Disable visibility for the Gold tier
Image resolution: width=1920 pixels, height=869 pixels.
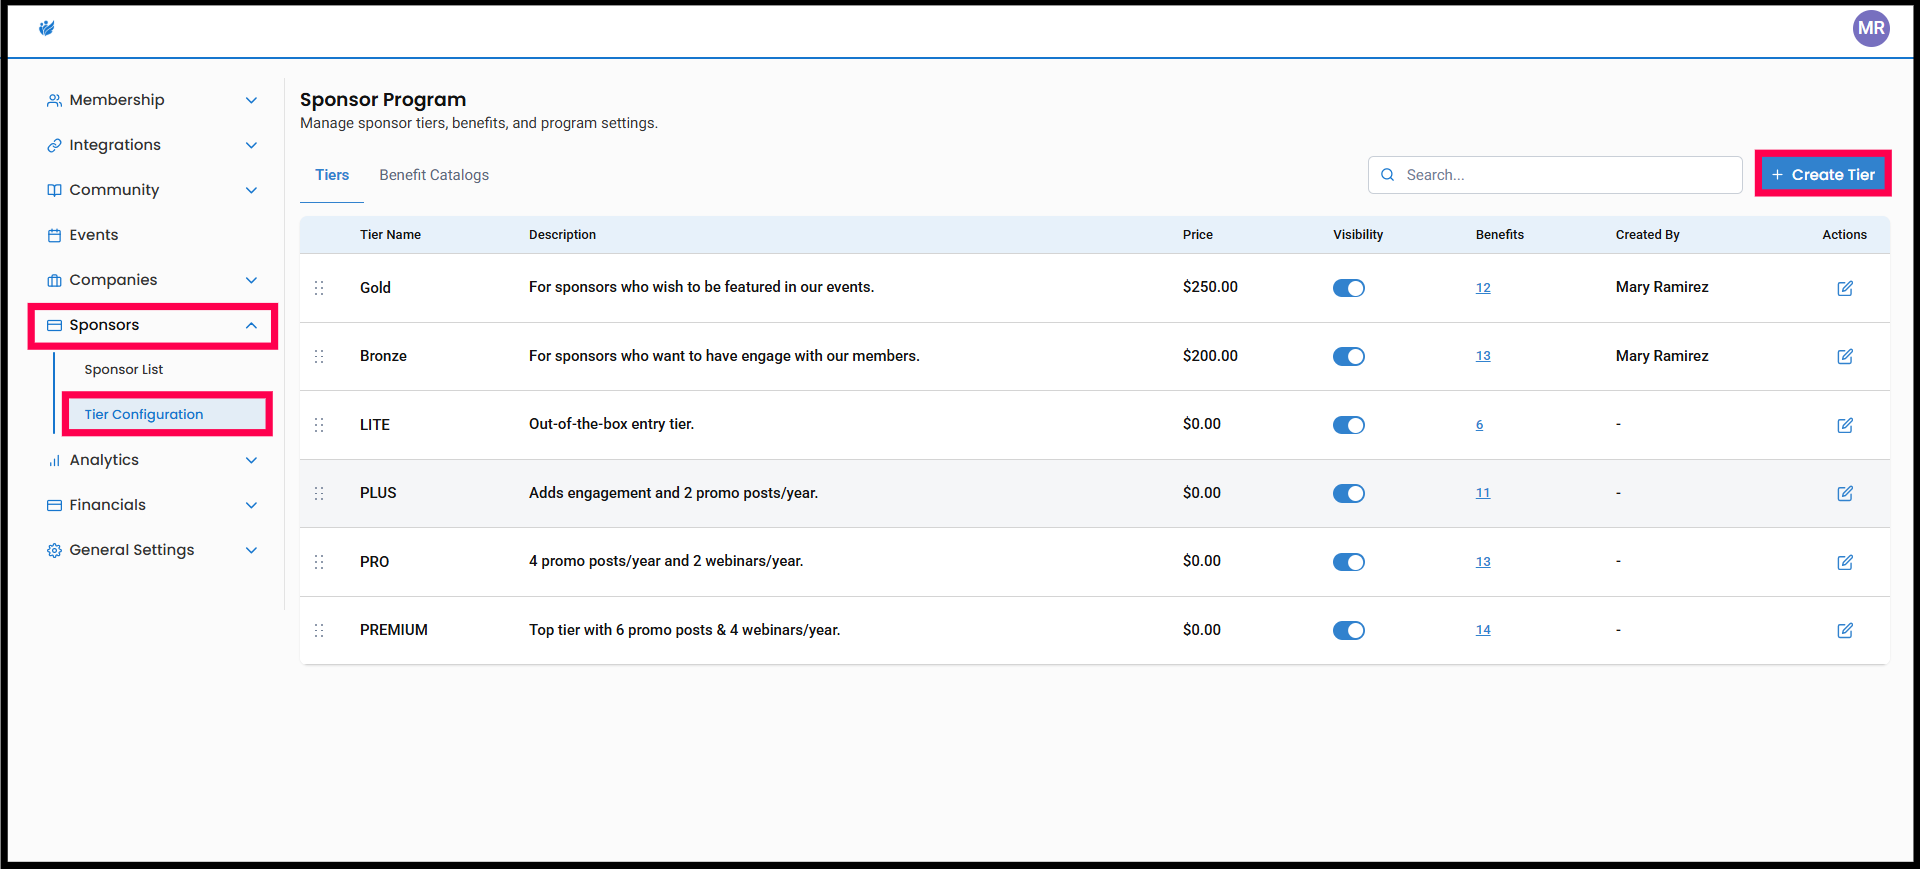pyautogui.click(x=1348, y=288)
